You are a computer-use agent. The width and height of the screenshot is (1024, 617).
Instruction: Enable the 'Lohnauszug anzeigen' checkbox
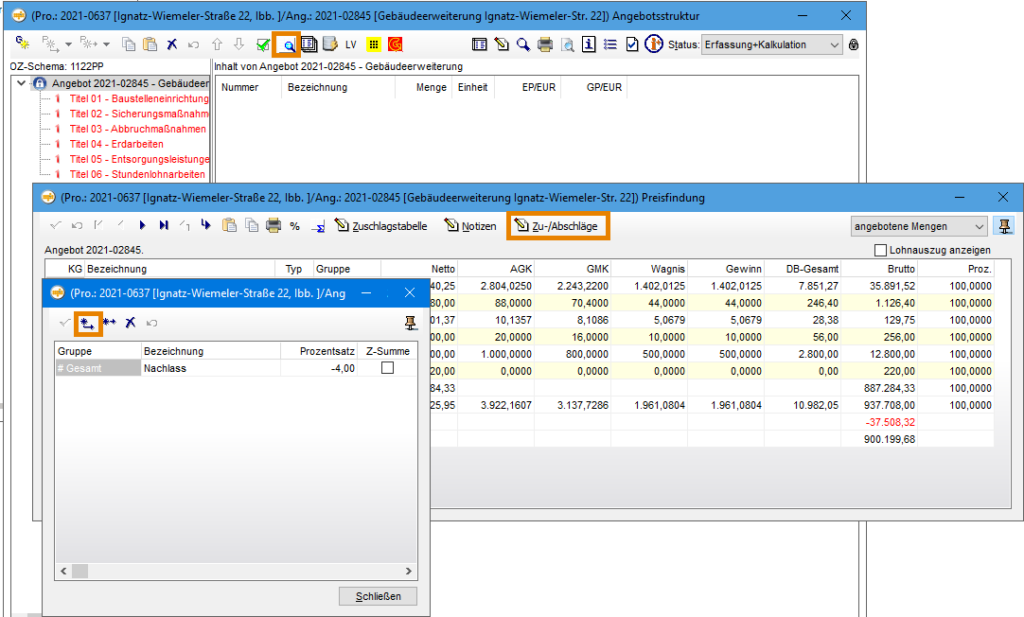point(880,250)
